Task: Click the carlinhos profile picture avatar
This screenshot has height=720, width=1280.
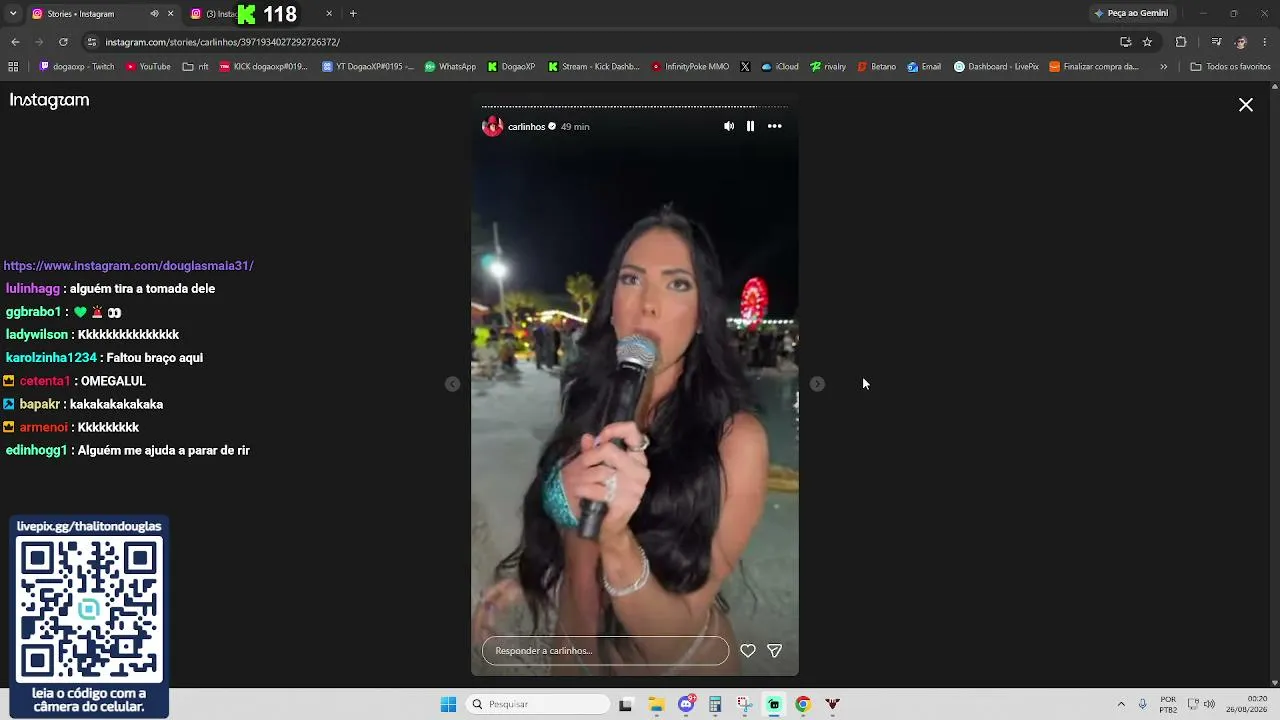Action: click(492, 126)
